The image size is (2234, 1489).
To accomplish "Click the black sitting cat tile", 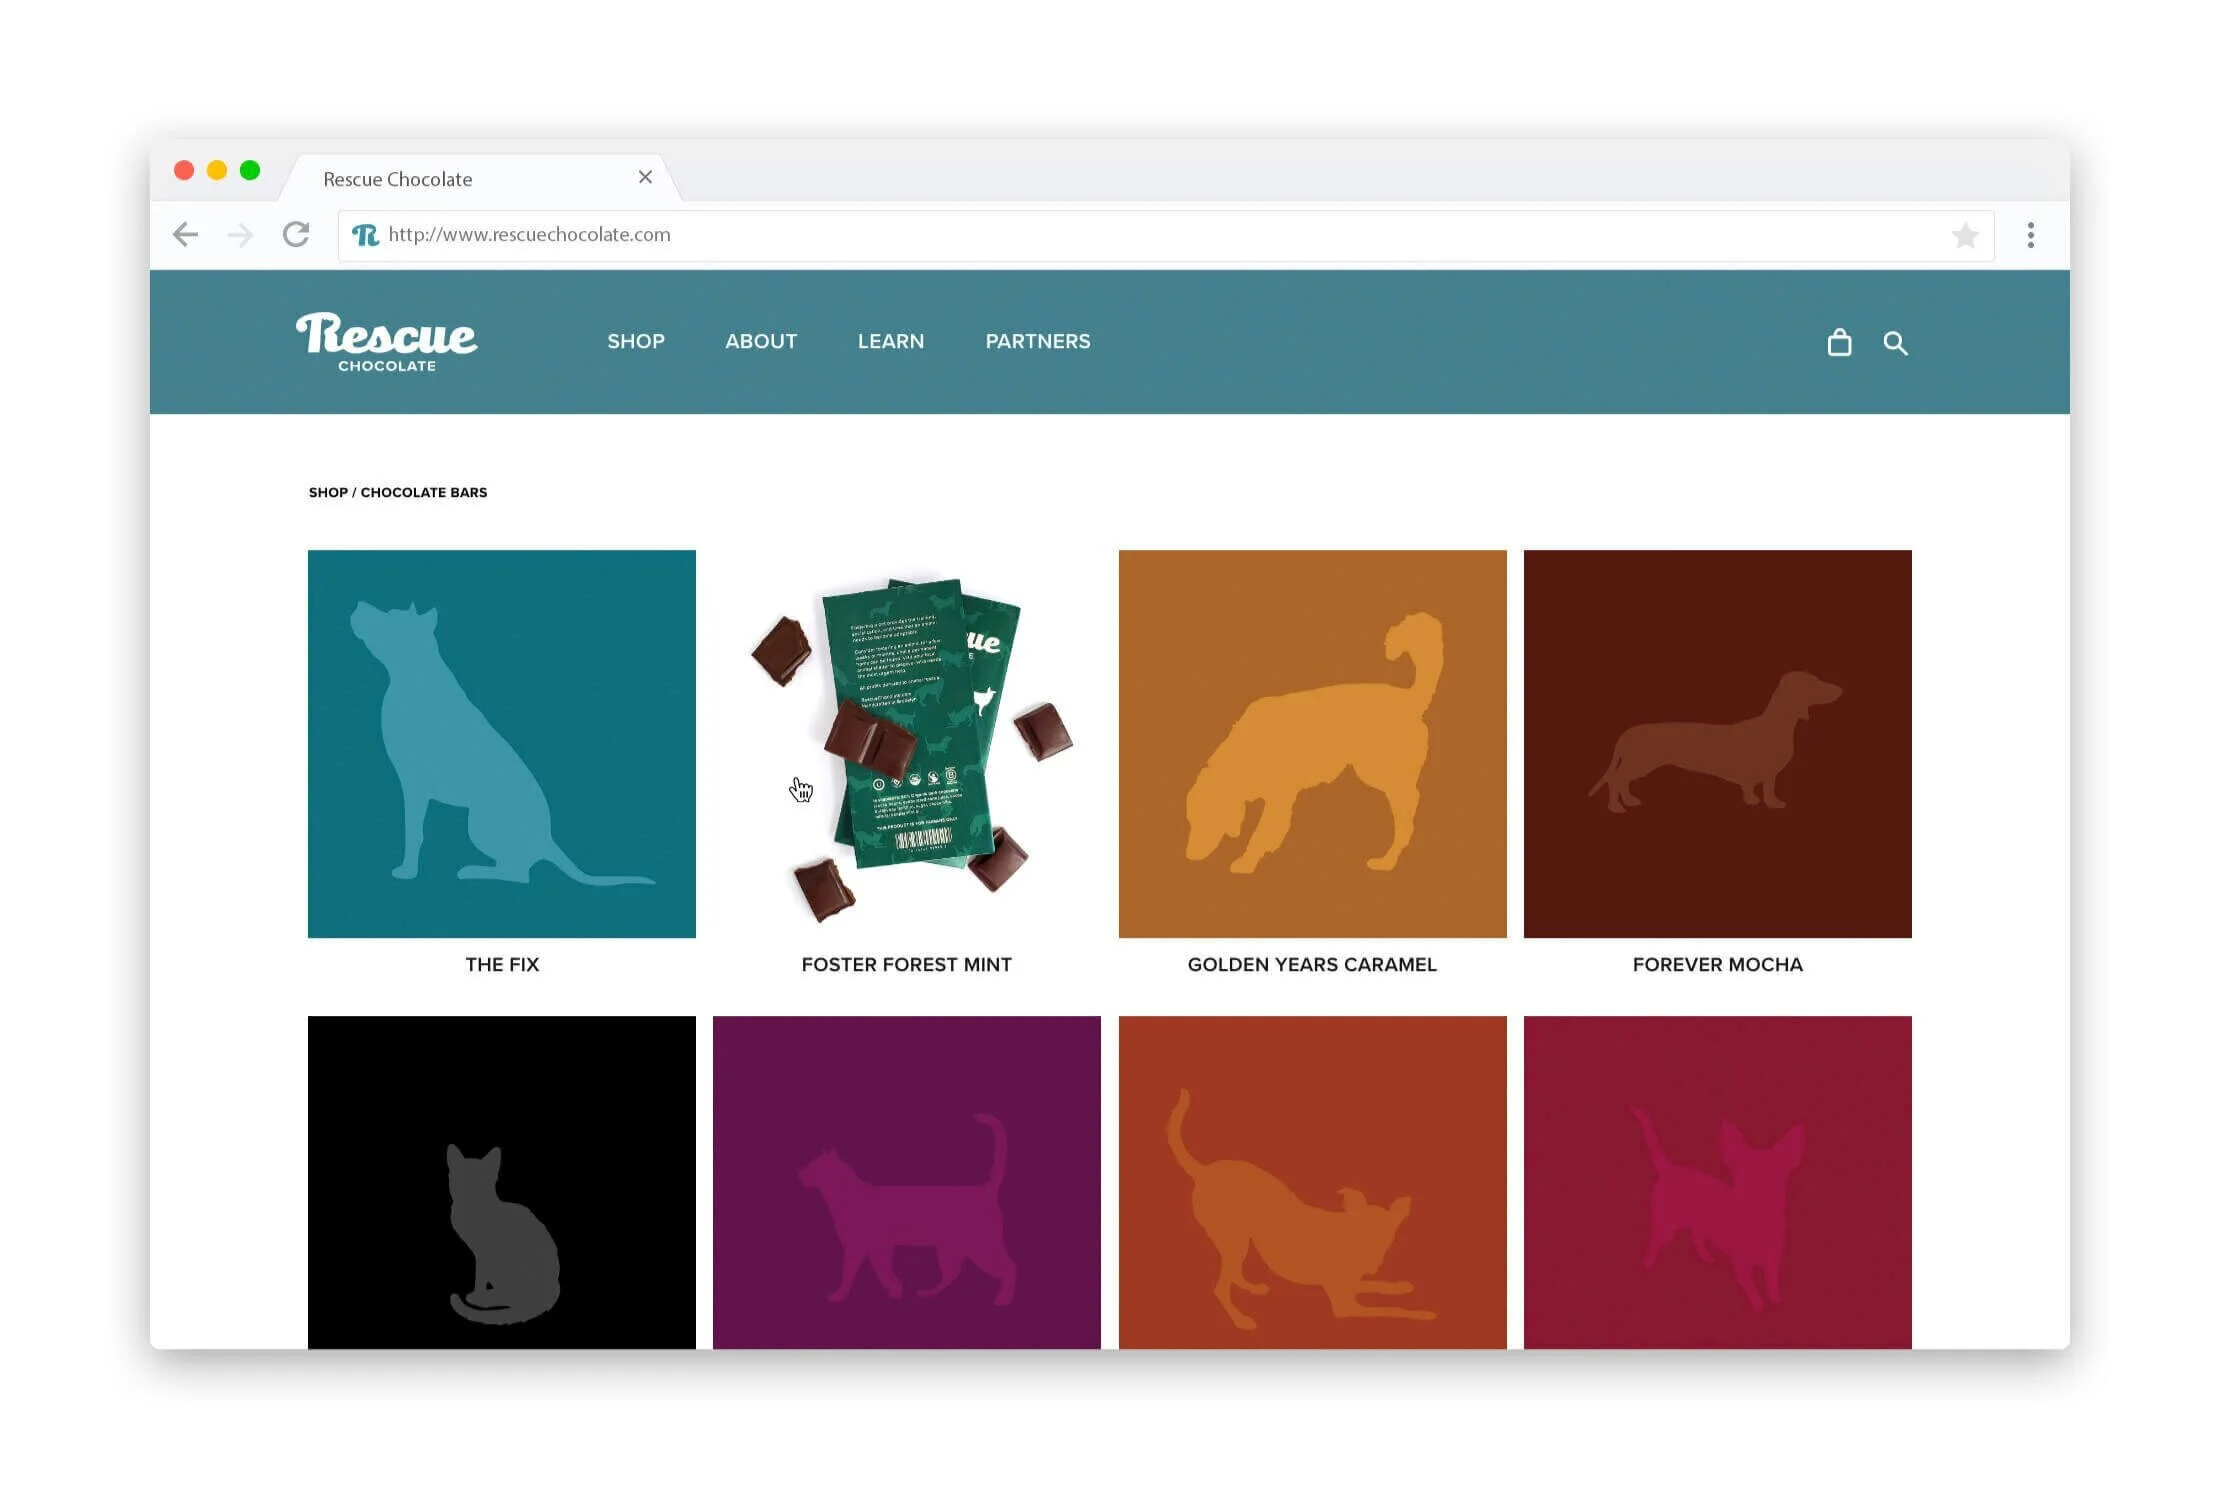I will pos(501,1182).
